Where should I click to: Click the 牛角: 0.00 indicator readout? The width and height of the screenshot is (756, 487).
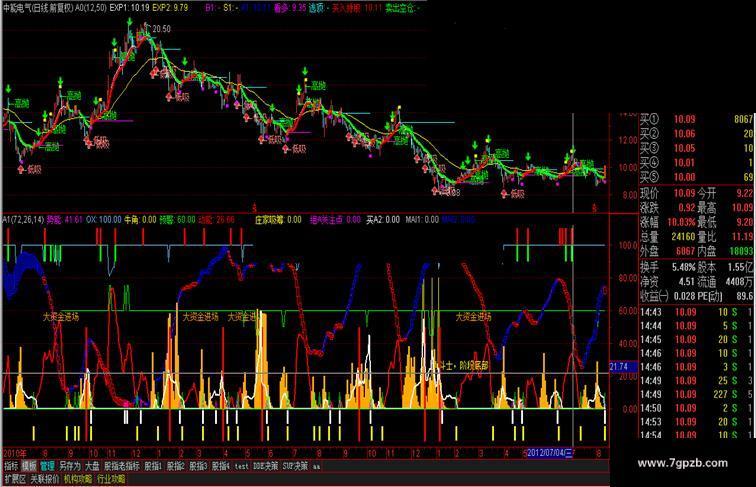coord(140,219)
